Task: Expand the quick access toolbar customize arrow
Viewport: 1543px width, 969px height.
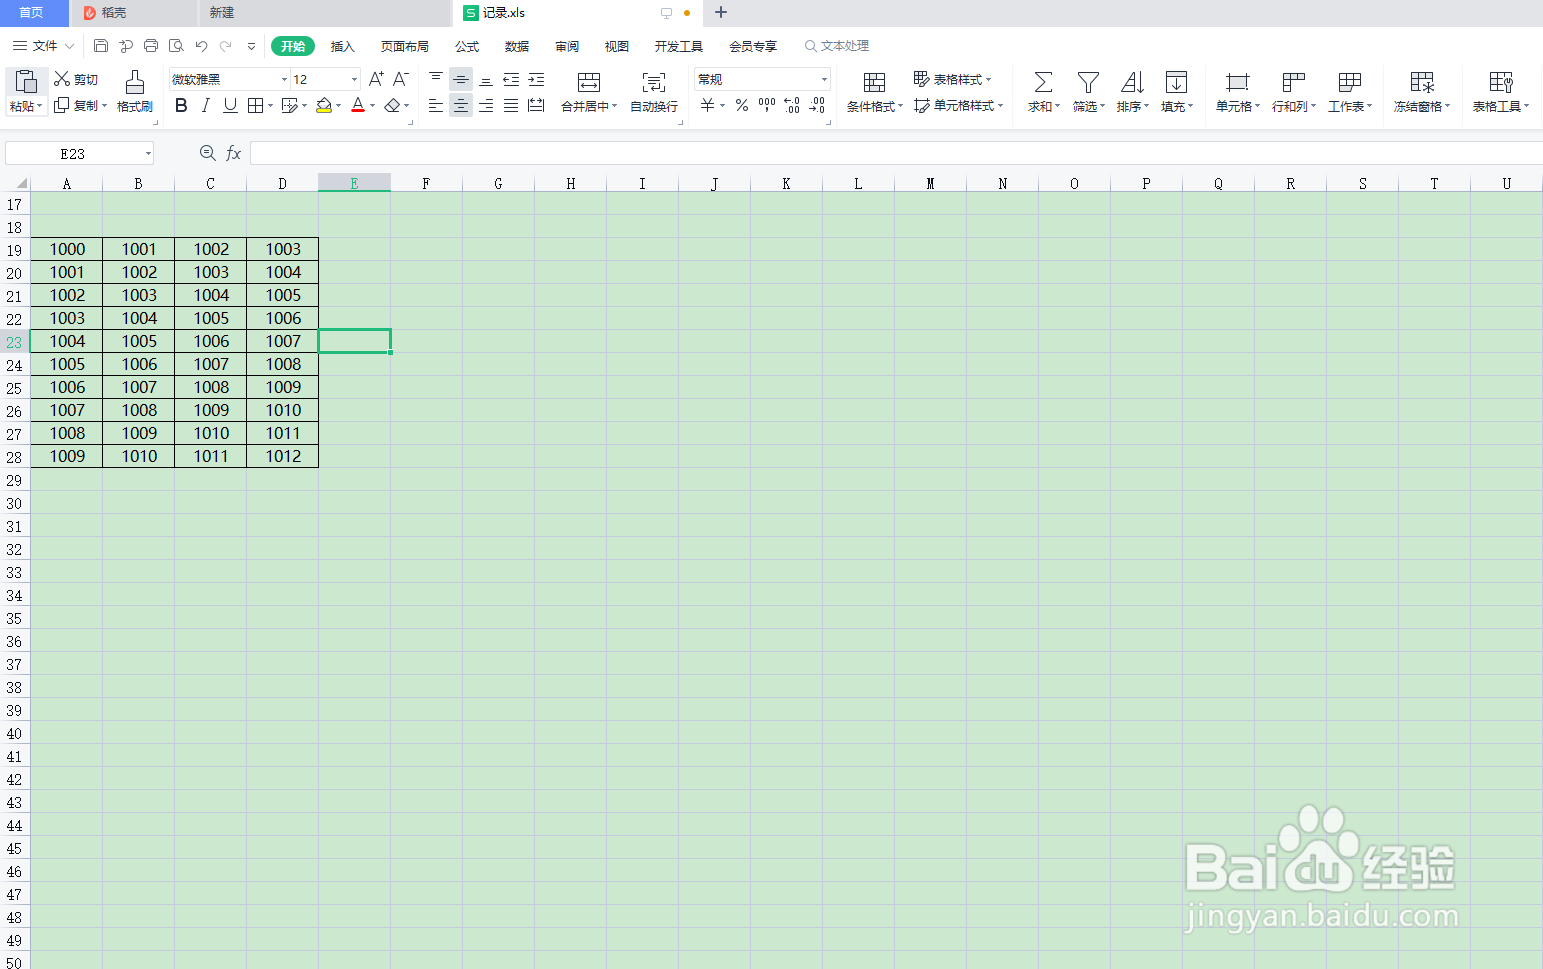Action: tap(251, 46)
